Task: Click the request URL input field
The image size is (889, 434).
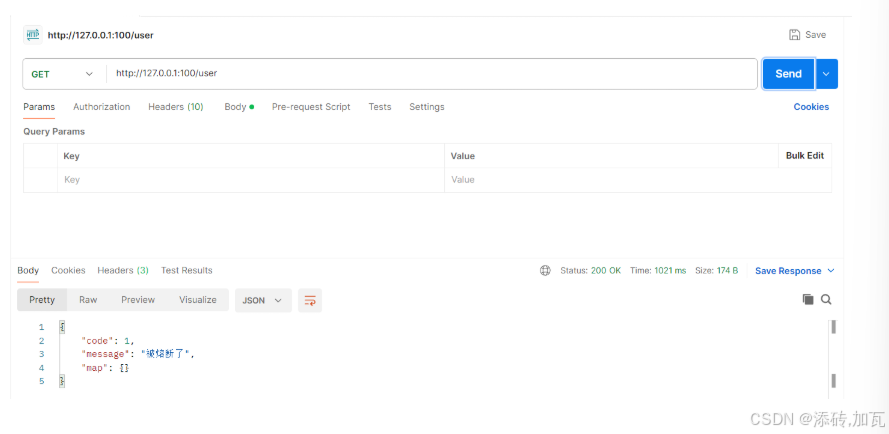Action: [x=431, y=74]
